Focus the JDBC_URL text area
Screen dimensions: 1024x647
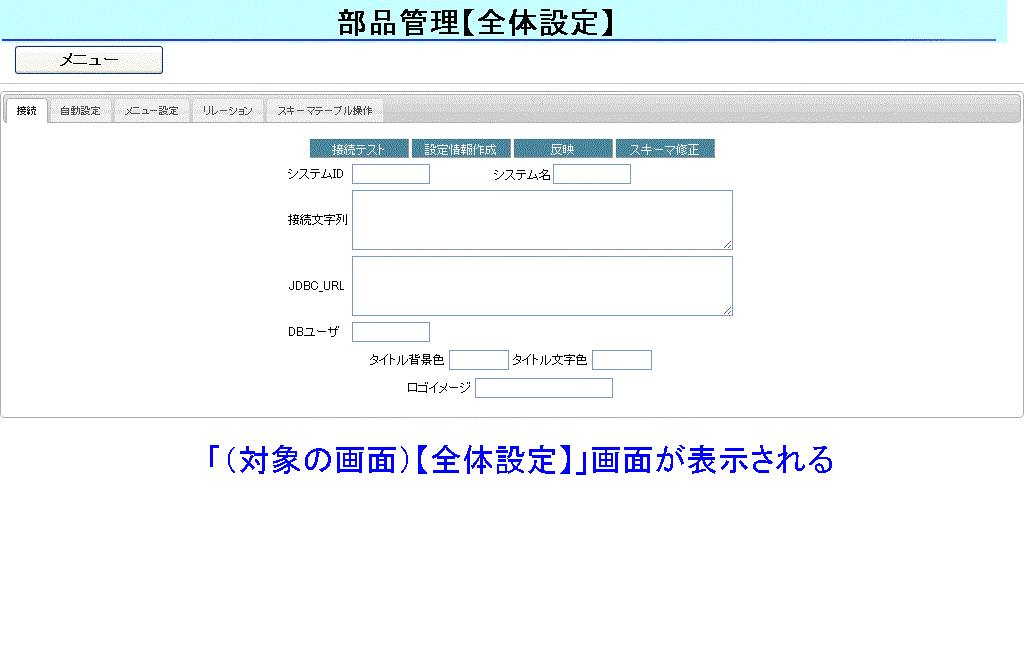click(x=541, y=285)
